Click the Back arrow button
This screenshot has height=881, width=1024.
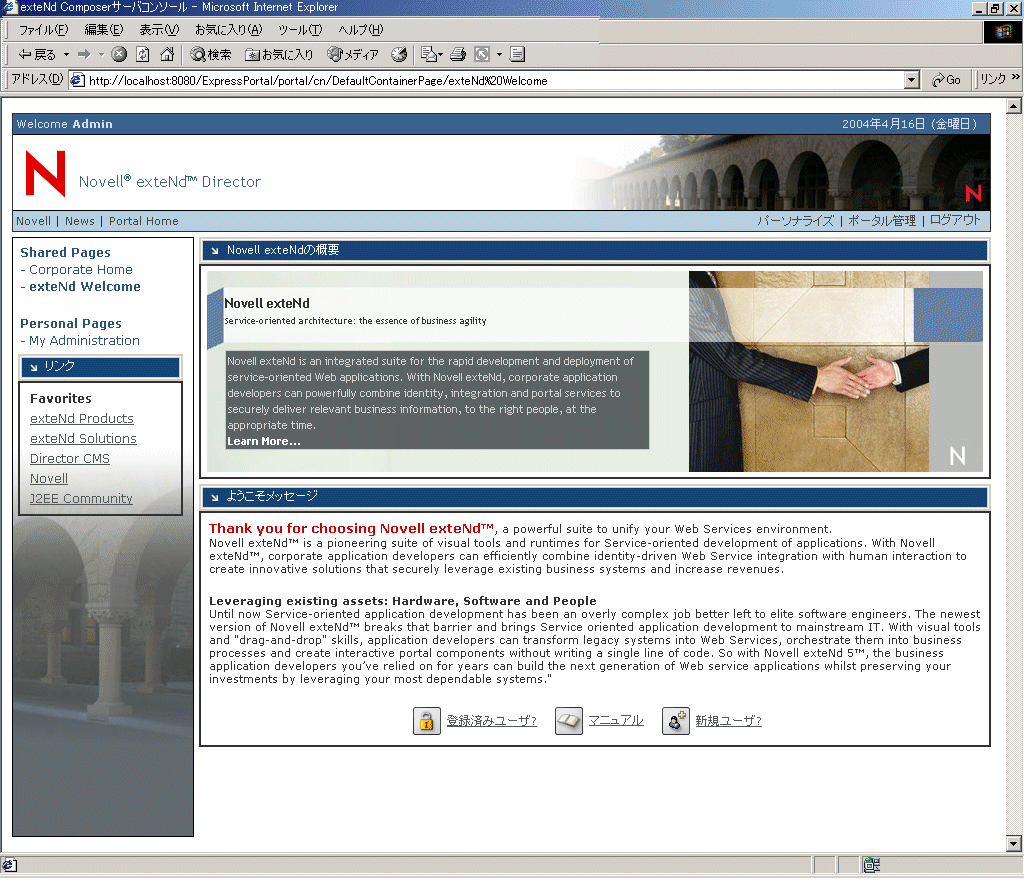pyautogui.click(x=36, y=55)
